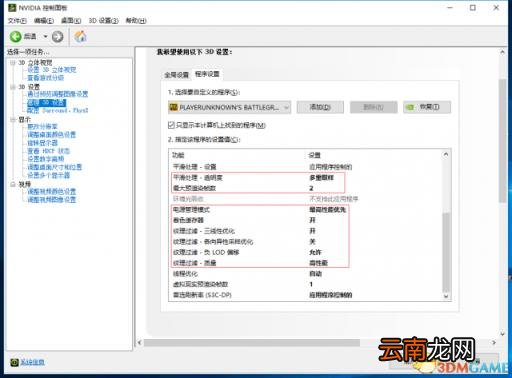Screen dimensions: 512x378
Task: Click the system information icon at bottom left
Action: point(14,362)
